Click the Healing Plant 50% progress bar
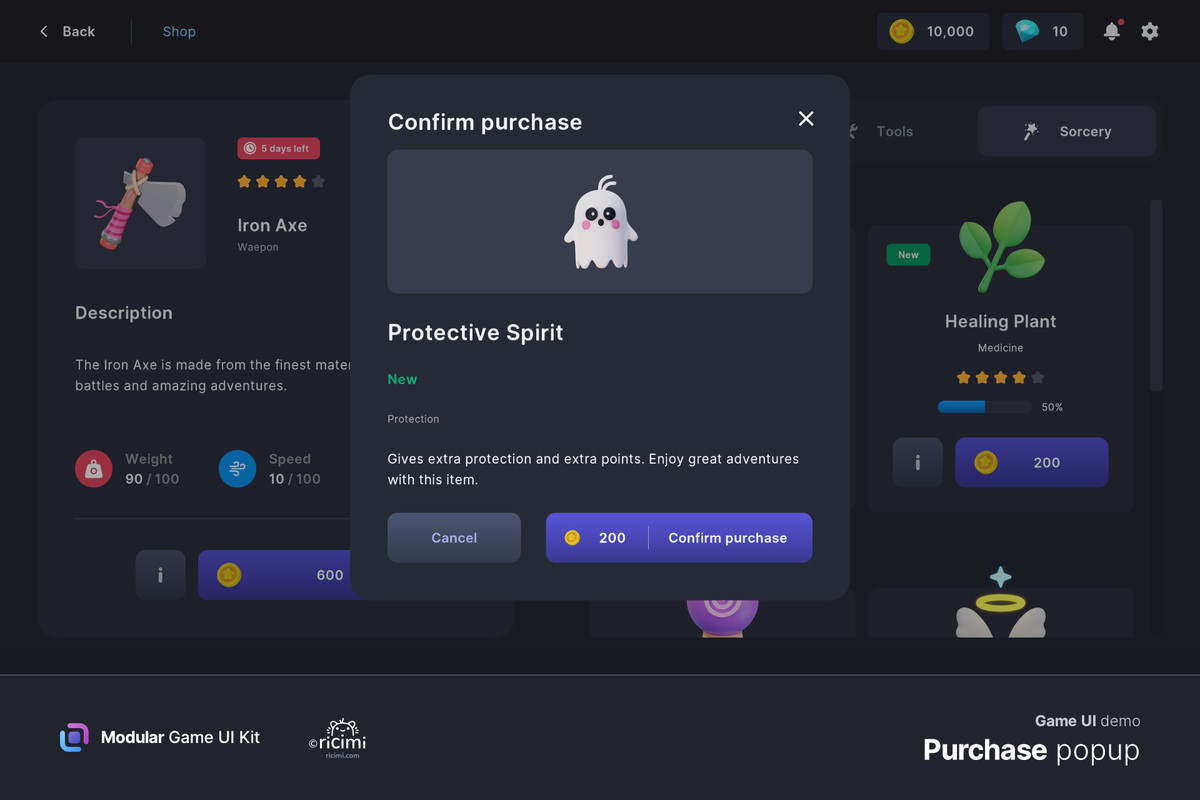 pyautogui.click(x=984, y=407)
